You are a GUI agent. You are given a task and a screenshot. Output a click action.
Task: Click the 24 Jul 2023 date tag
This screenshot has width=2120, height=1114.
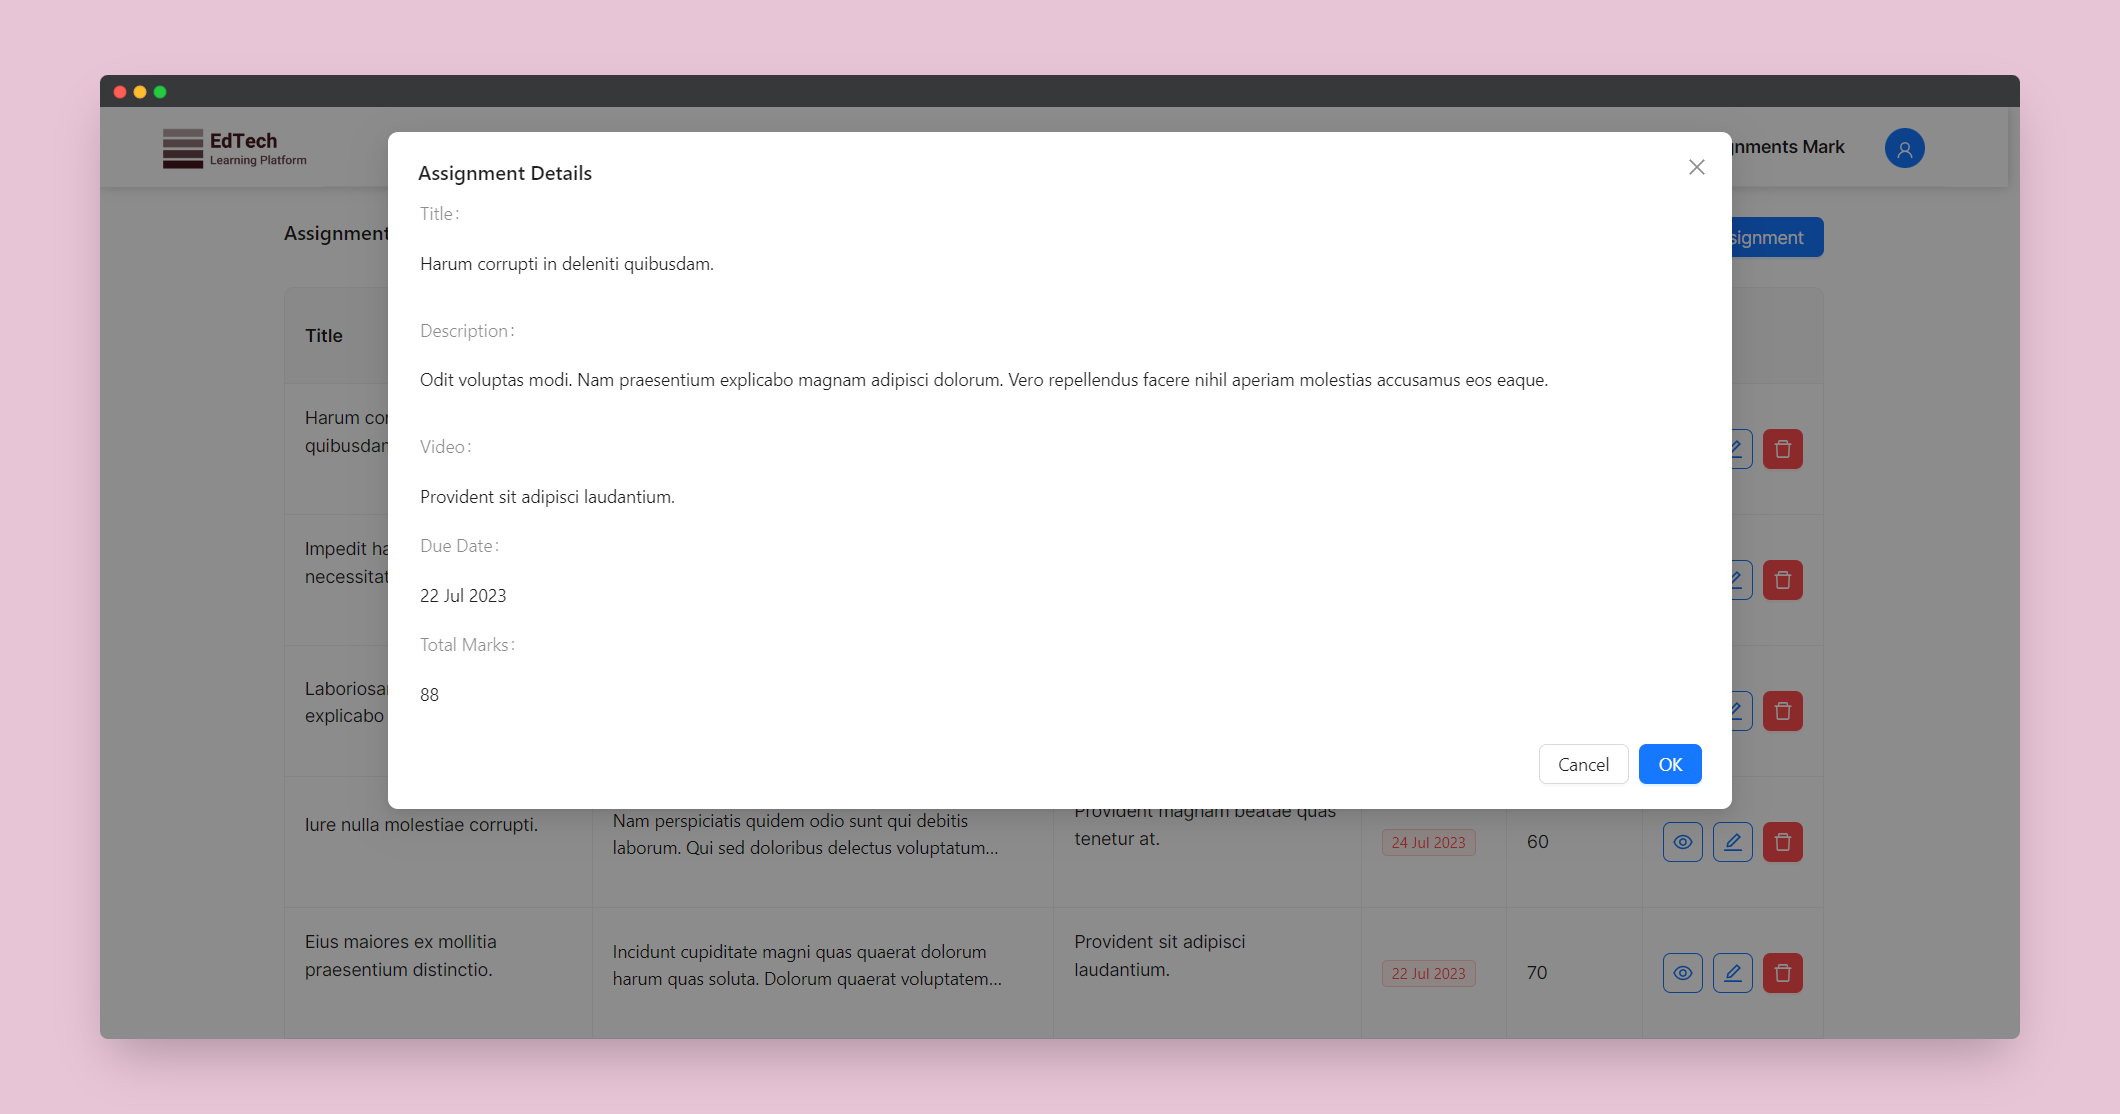point(1428,842)
